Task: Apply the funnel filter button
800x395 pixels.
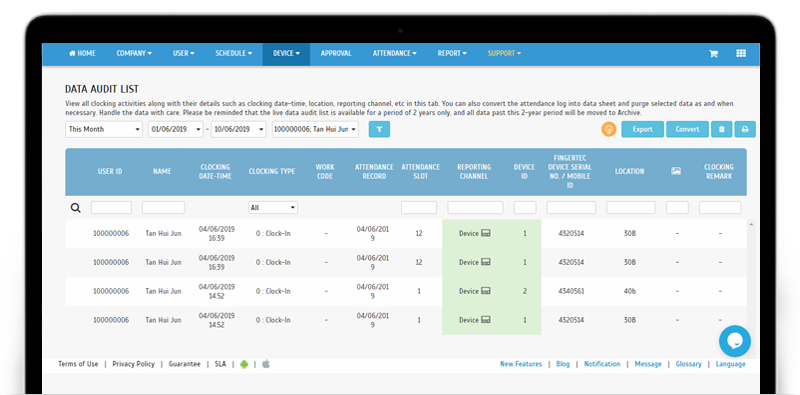Action: (379, 130)
